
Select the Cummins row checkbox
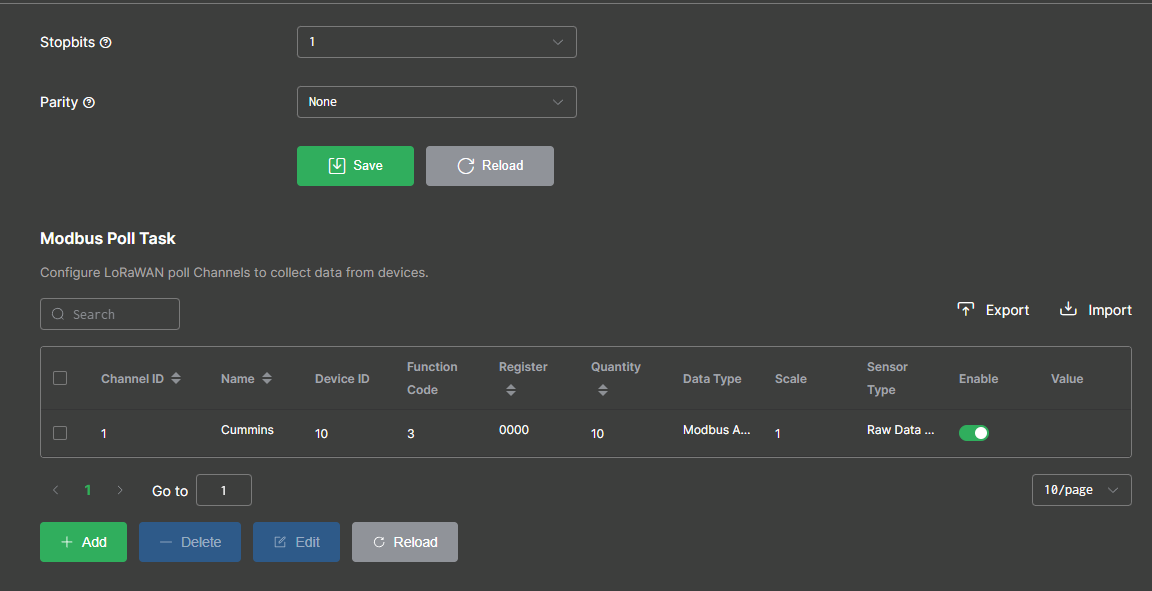tap(60, 433)
